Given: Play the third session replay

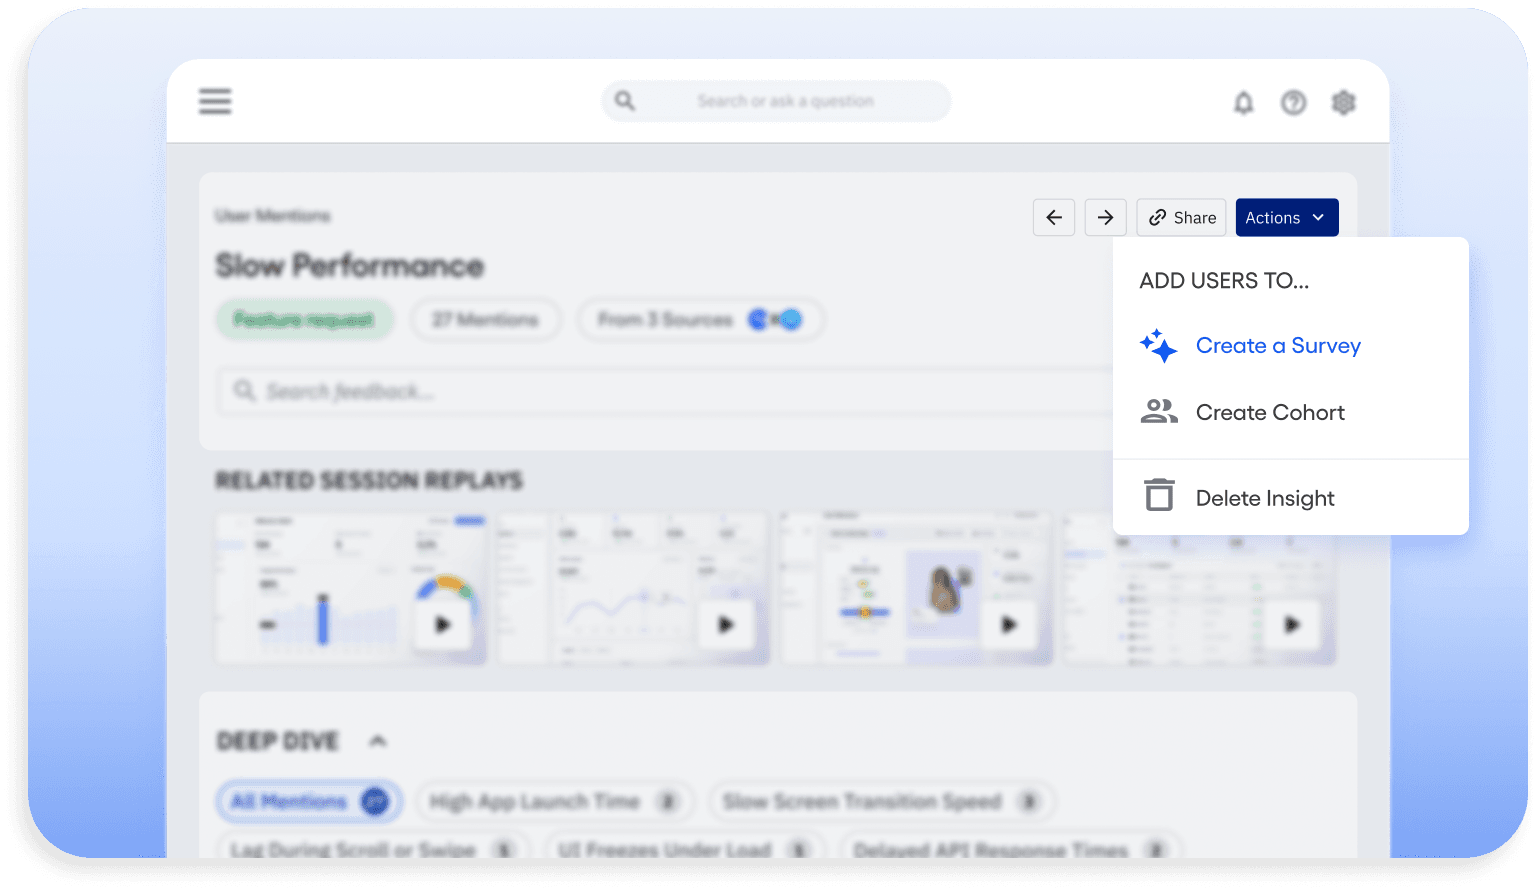Looking at the screenshot, I should click(x=1010, y=624).
